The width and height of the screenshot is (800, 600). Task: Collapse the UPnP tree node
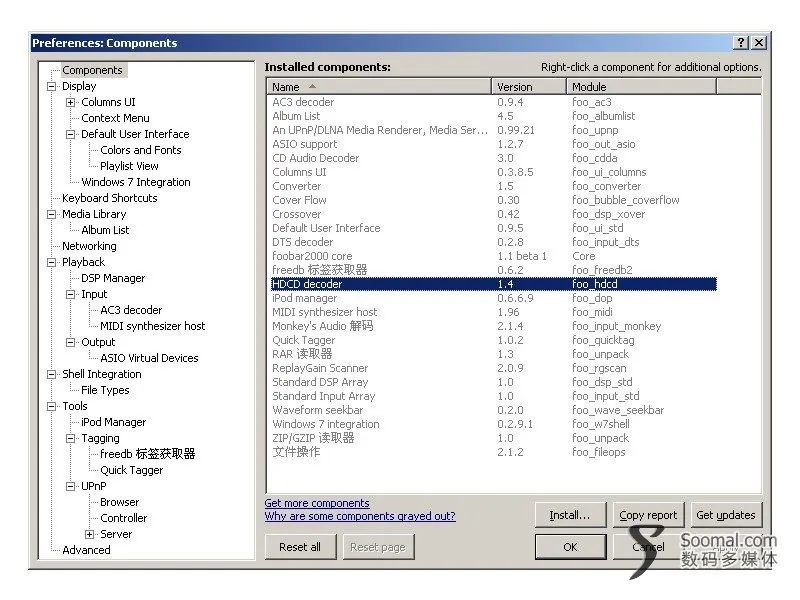coord(70,486)
